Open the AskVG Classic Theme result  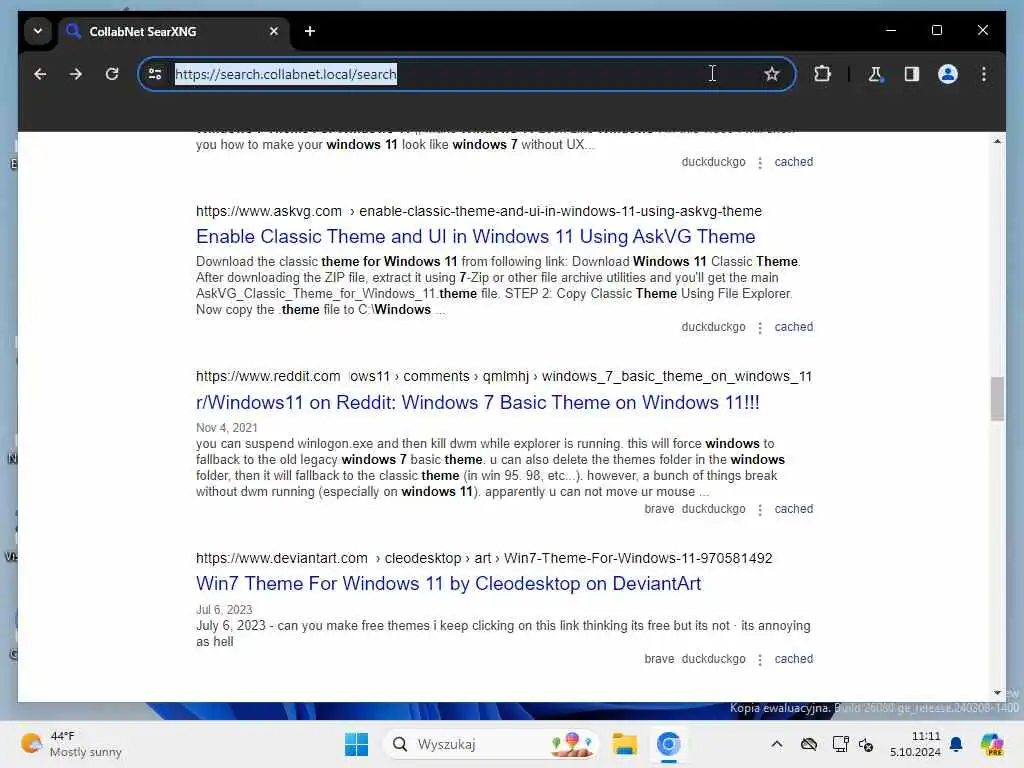pos(475,236)
